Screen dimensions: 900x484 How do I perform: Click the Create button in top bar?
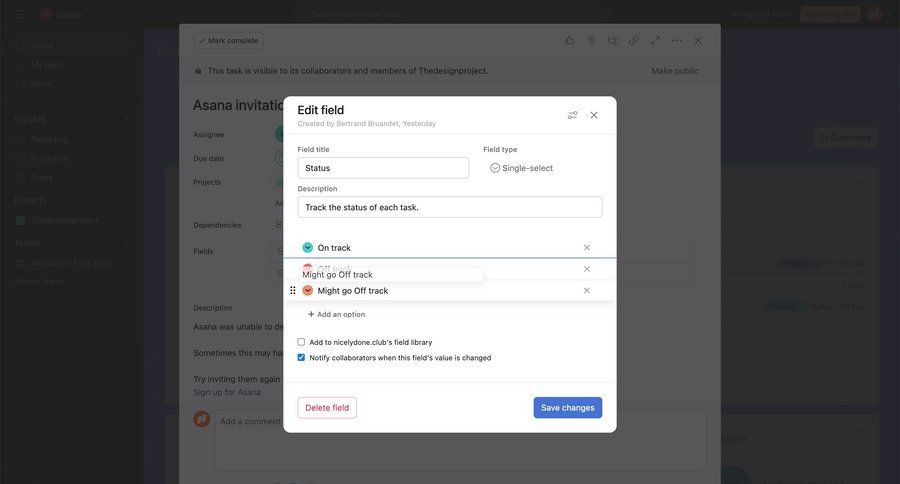61,14
